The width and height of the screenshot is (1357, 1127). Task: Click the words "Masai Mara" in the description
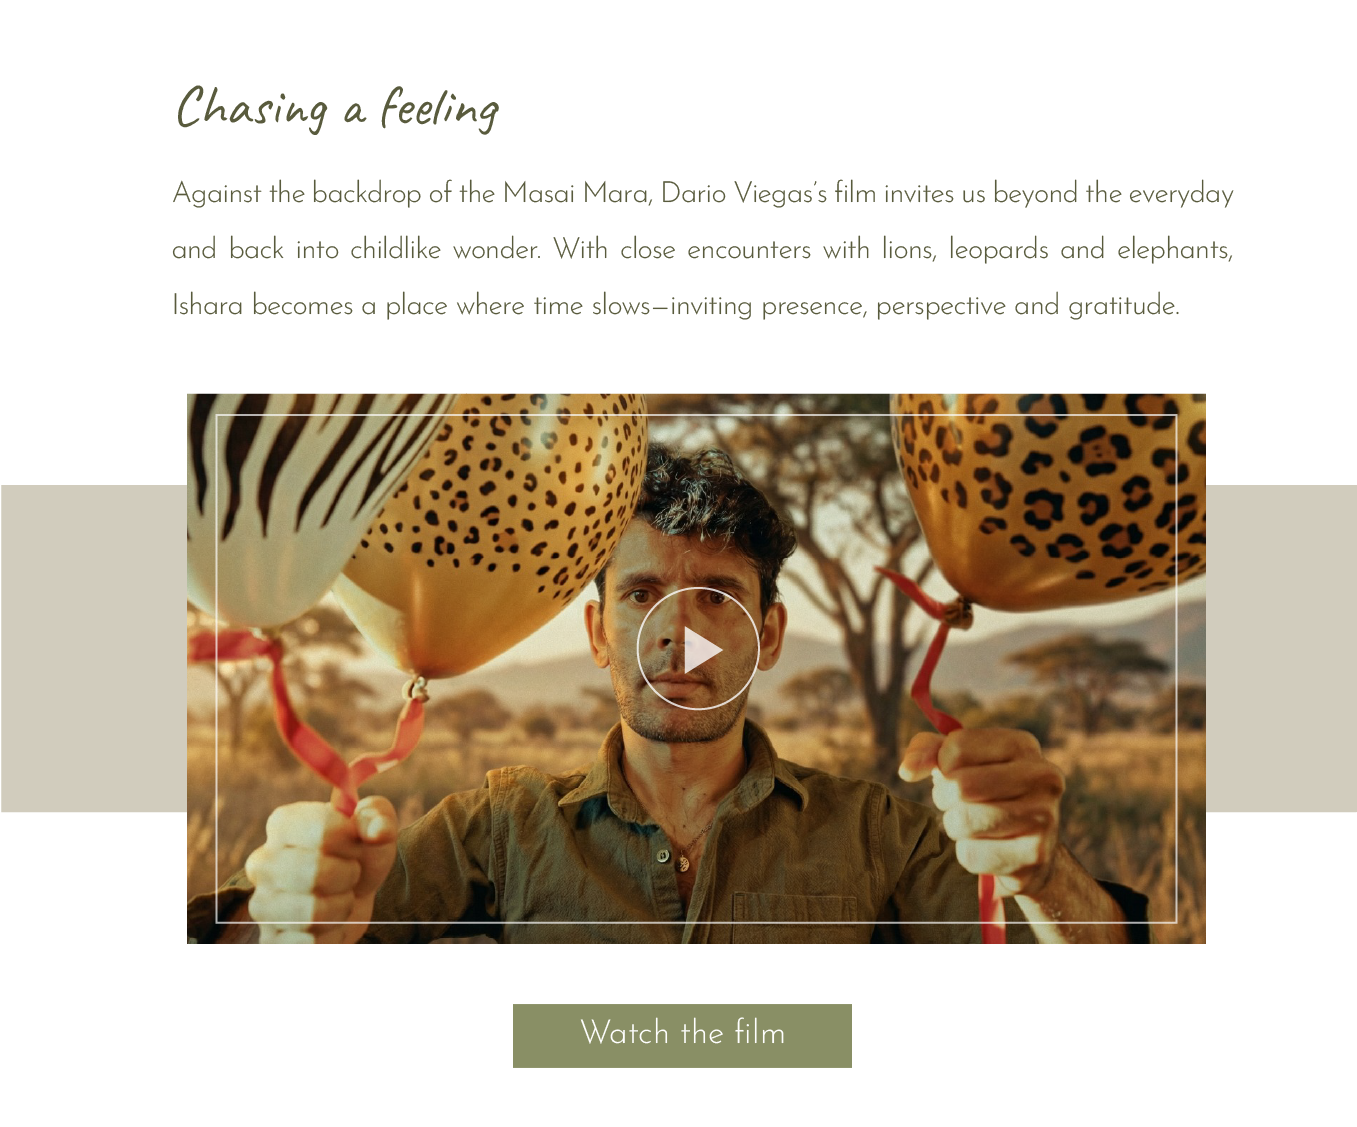(x=576, y=193)
